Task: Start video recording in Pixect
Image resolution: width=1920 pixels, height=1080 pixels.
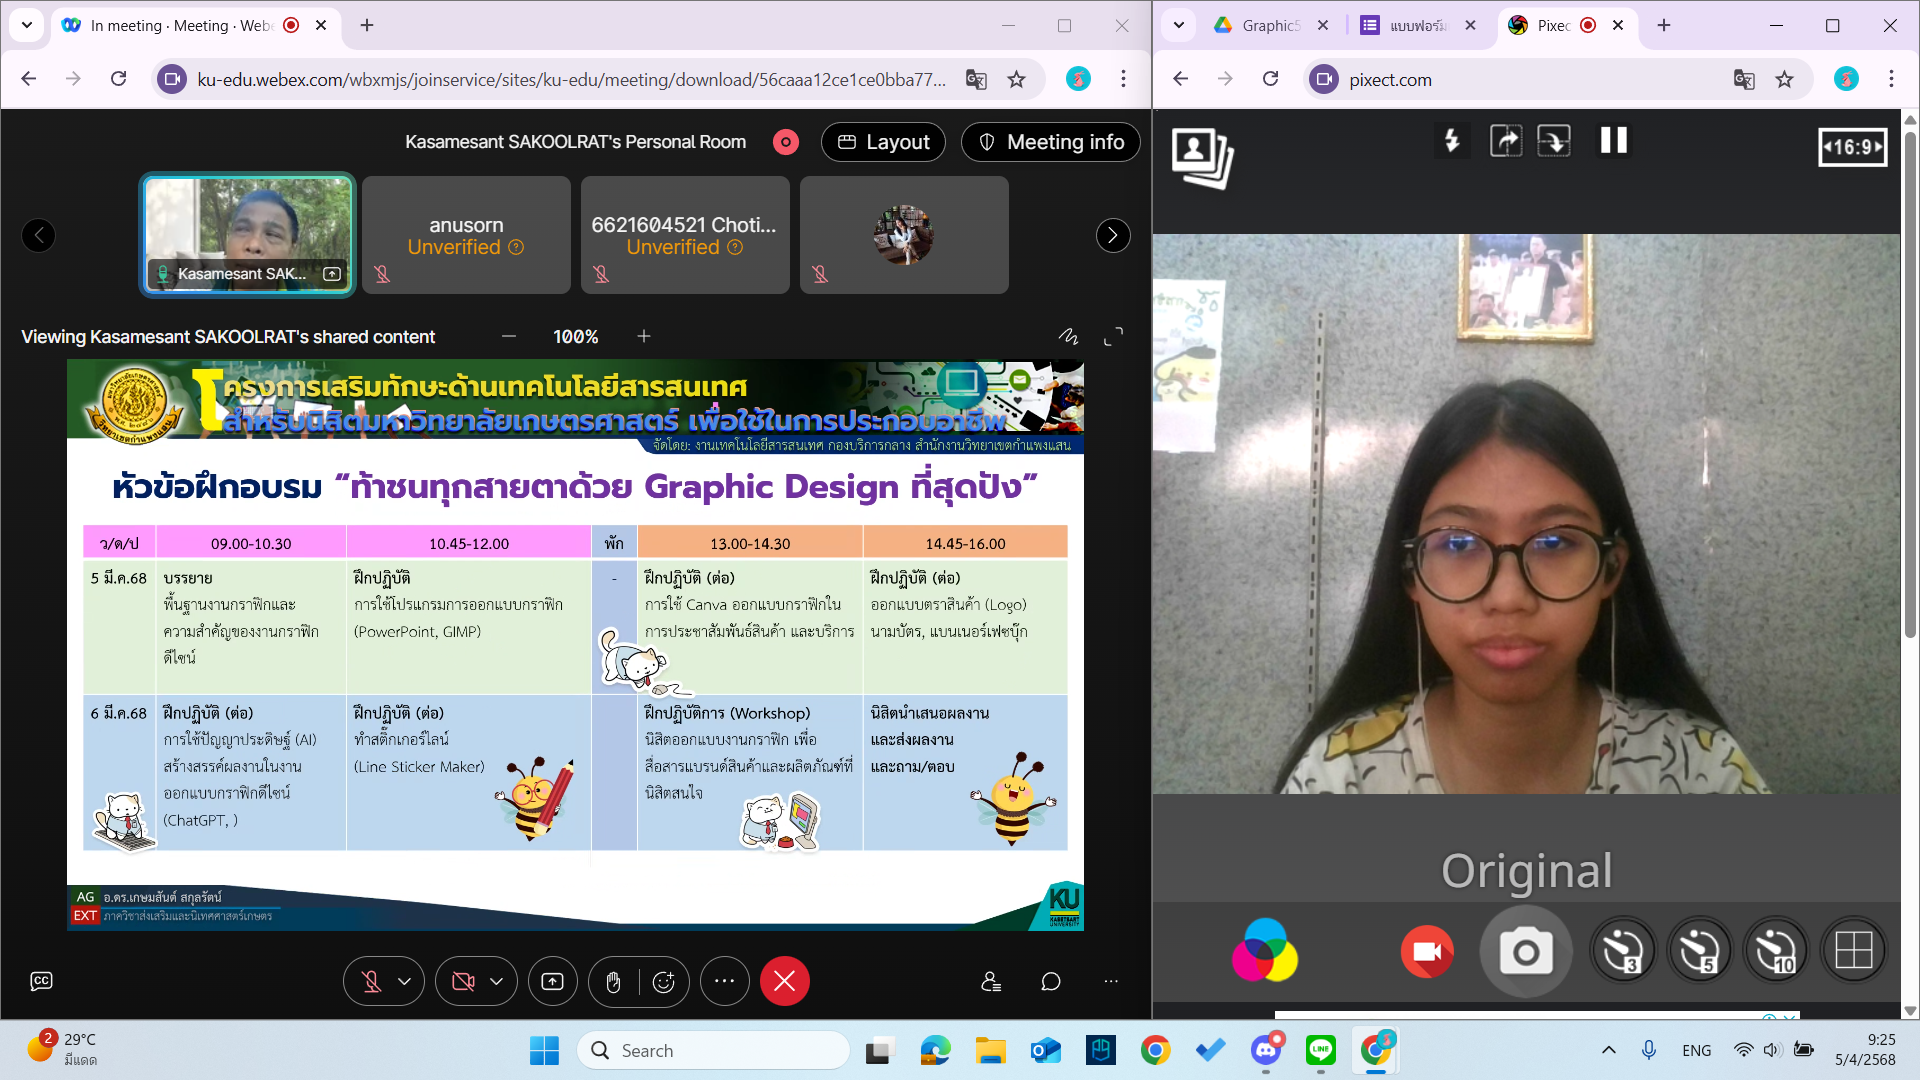Action: point(1427,951)
